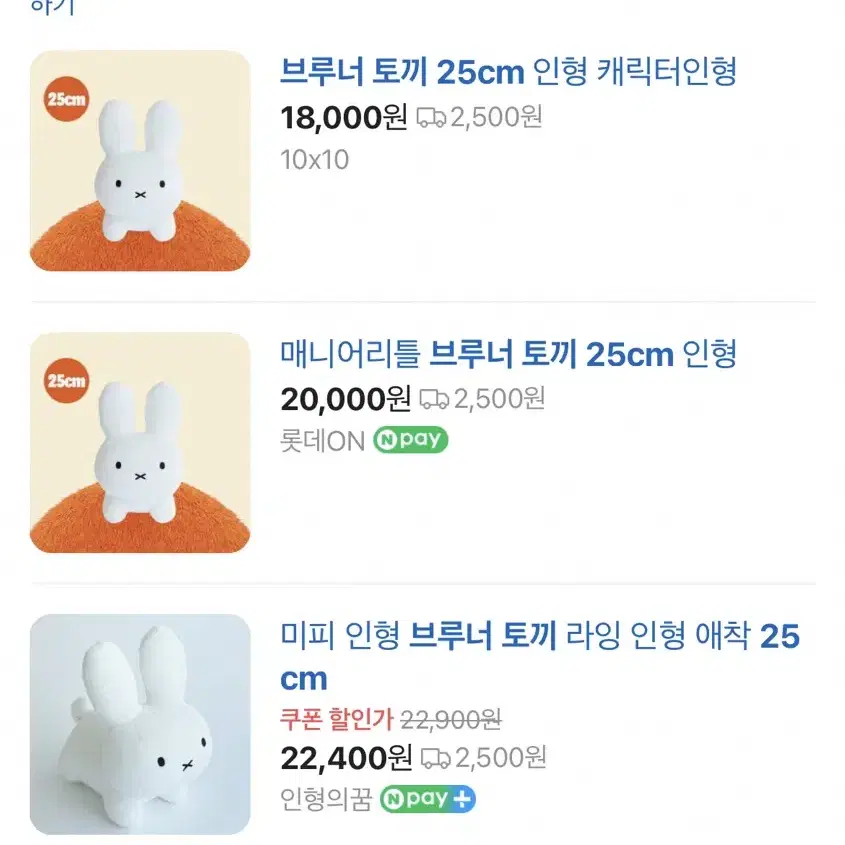
Task: Open the 매니어리틀 product thumbnail image
Action: (140, 442)
